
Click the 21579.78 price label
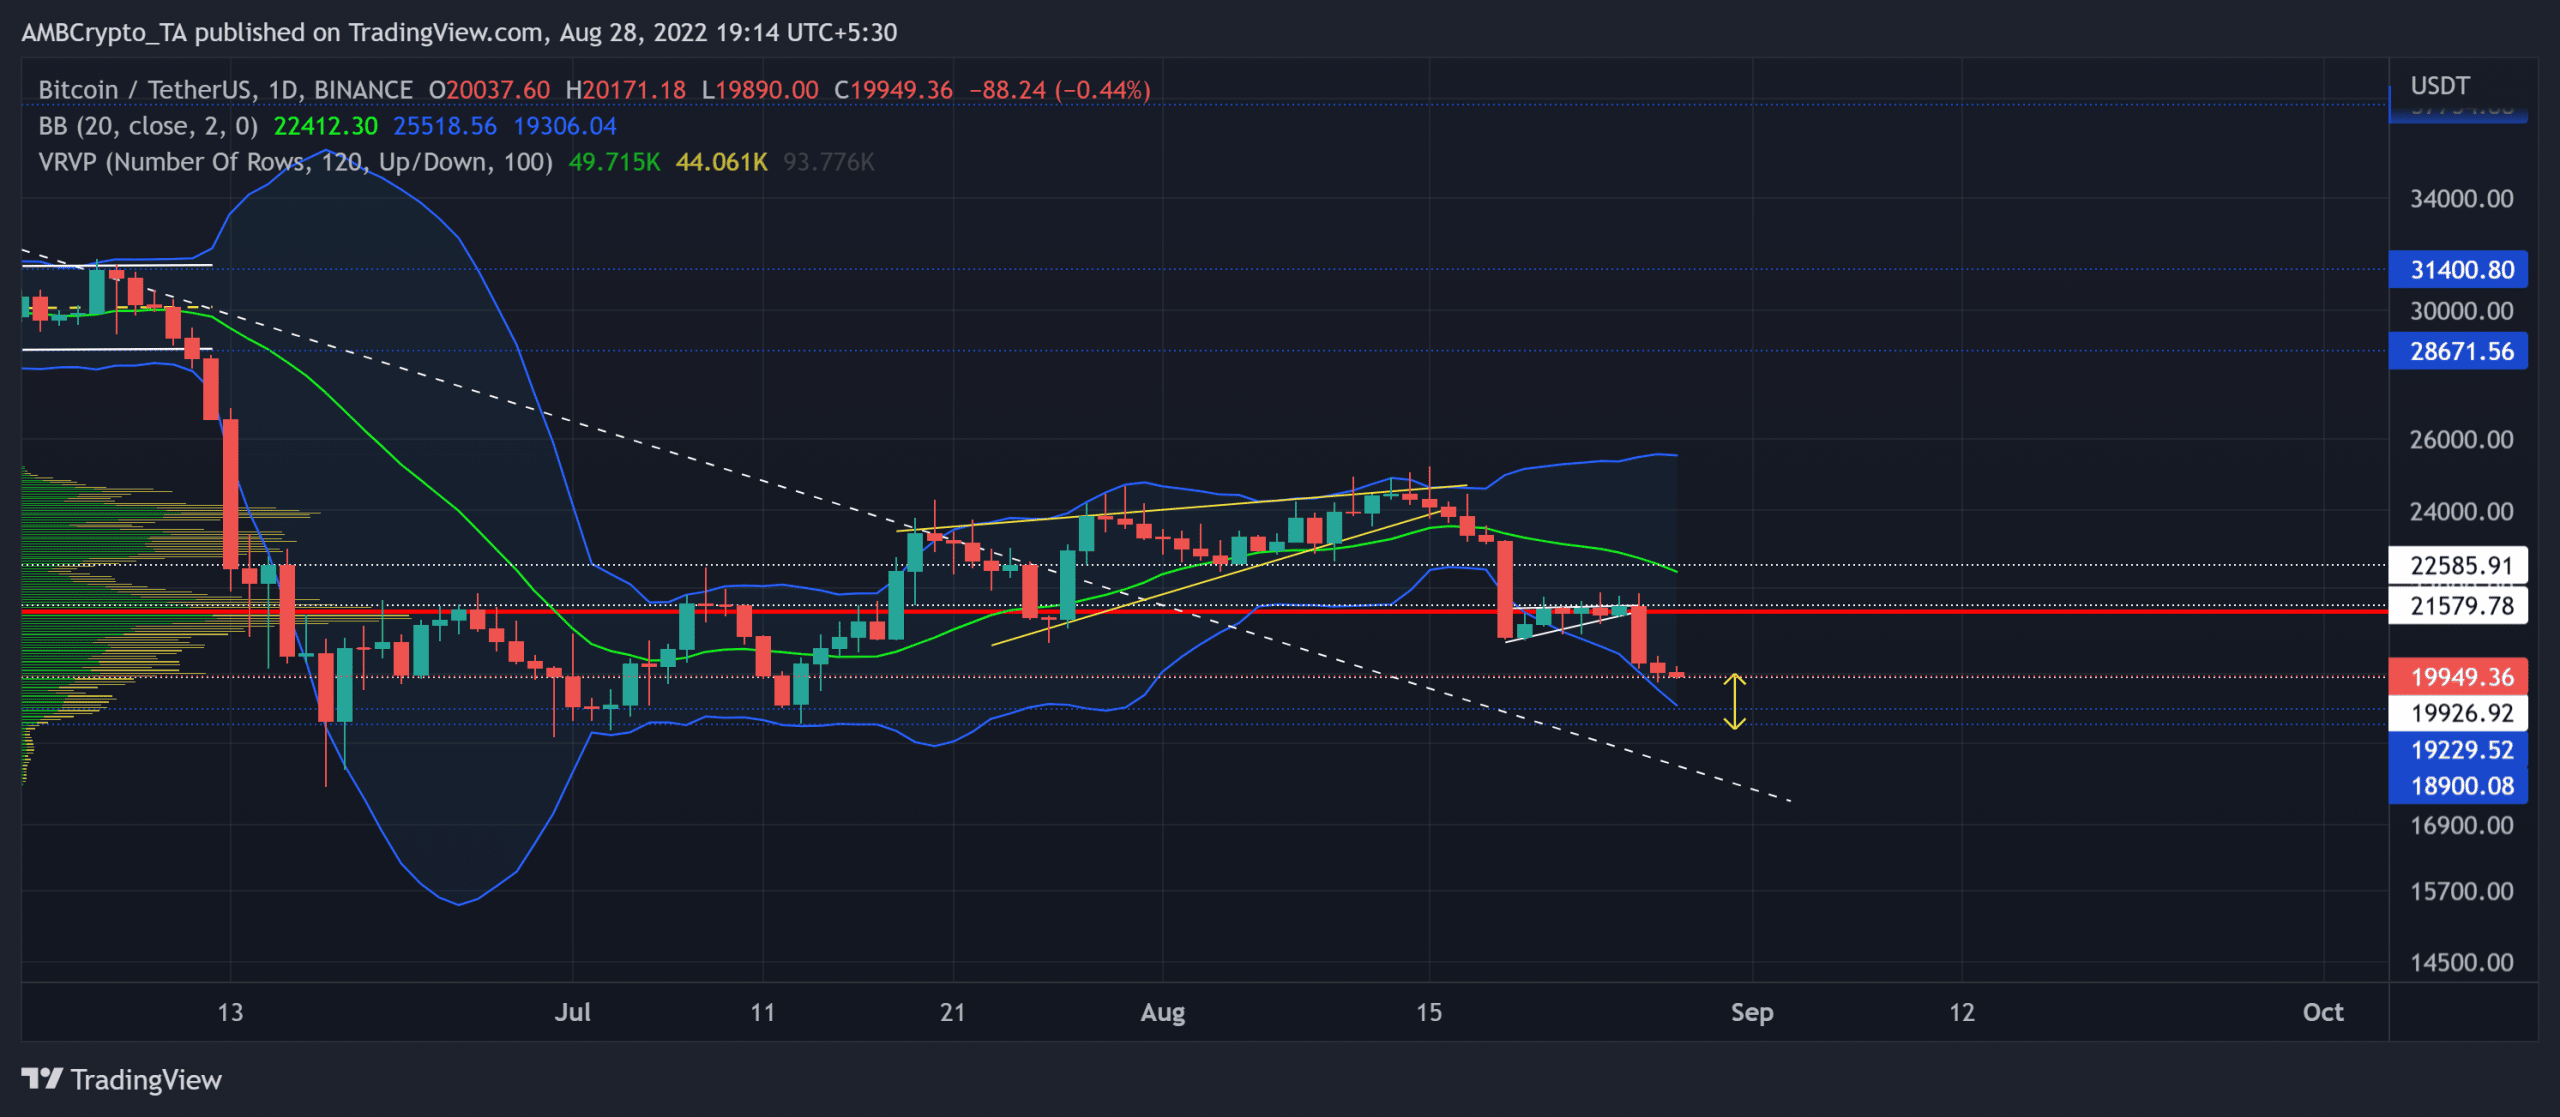[2458, 605]
